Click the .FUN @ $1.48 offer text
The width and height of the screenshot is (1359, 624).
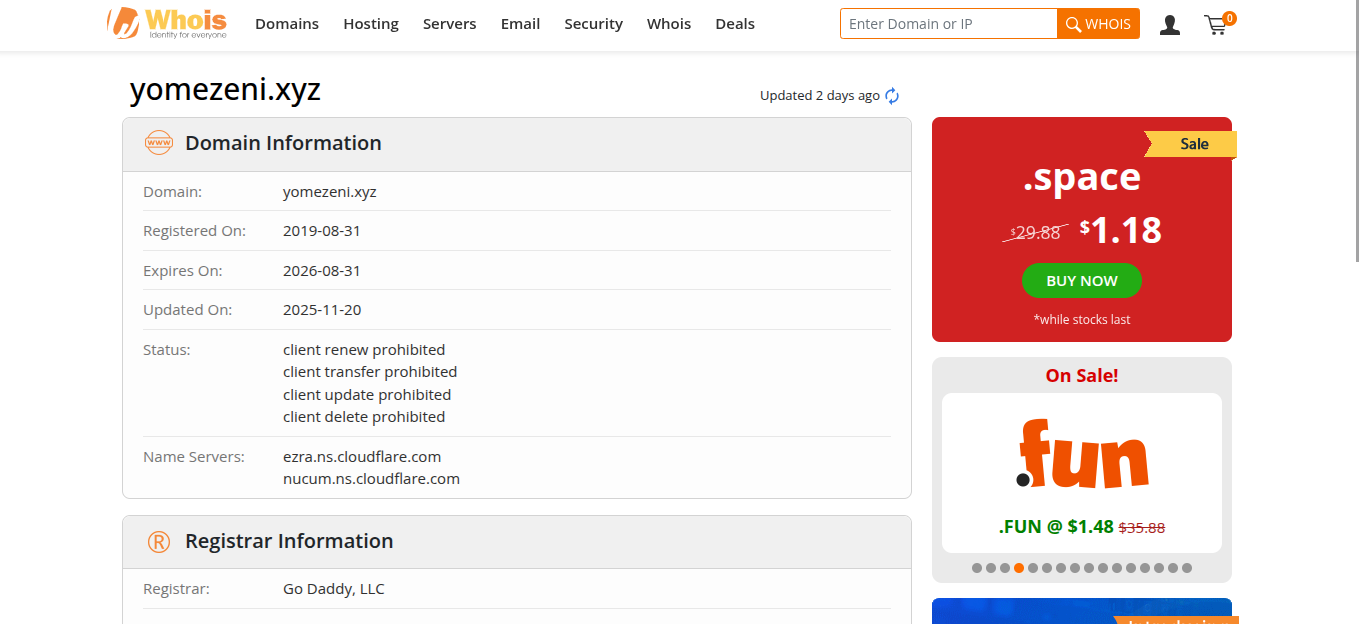click(x=1056, y=527)
